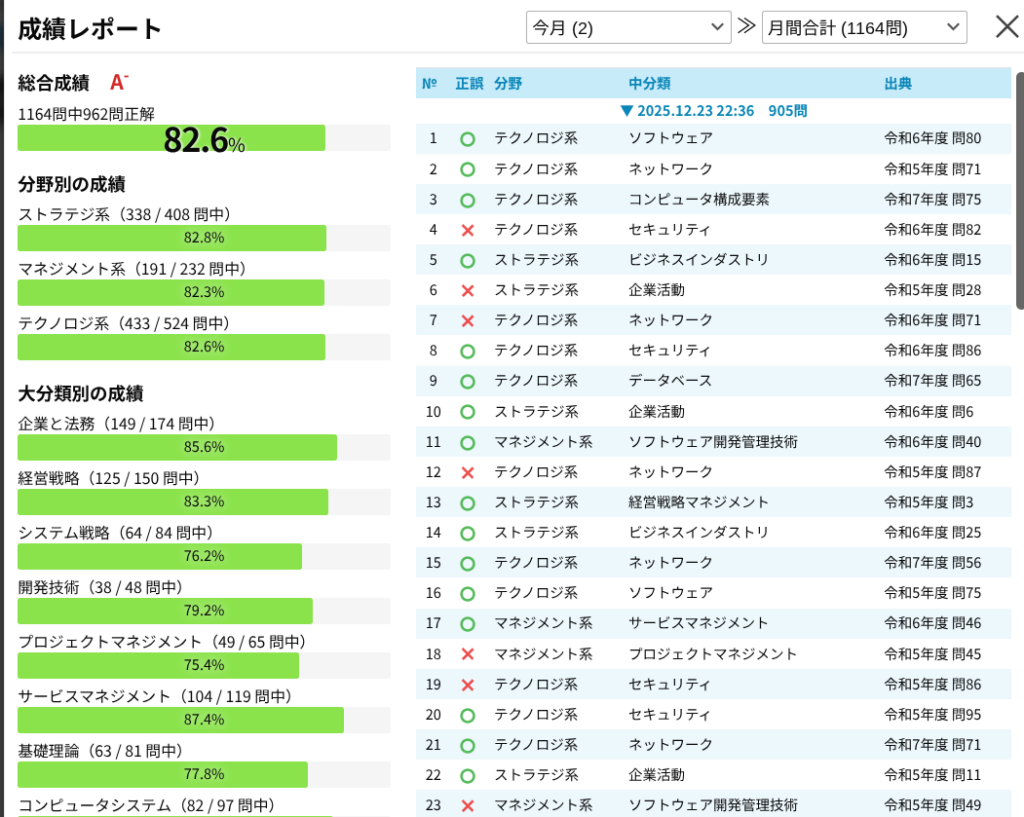Viewport: 1024px width, 817px height.
Task: Click the green circle icon in row 11
Action: click(x=467, y=442)
